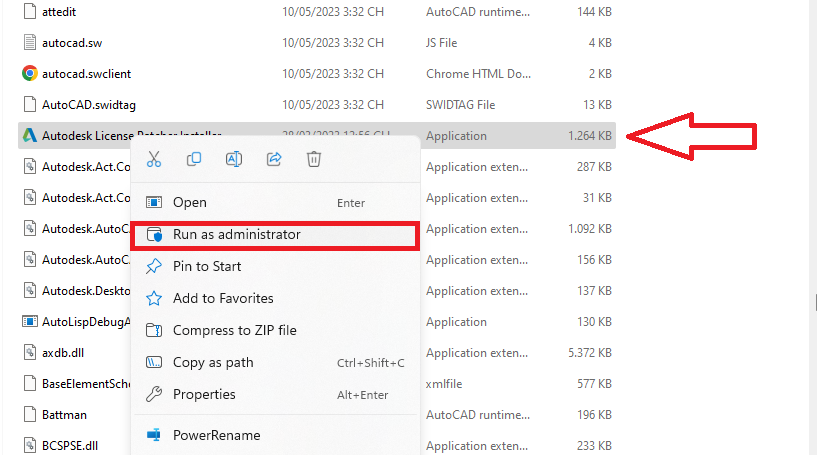The height and width of the screenshot is (455, 817).
Task: Click the Cut scissors icon in context menu
Action: [x=154, y=159]
